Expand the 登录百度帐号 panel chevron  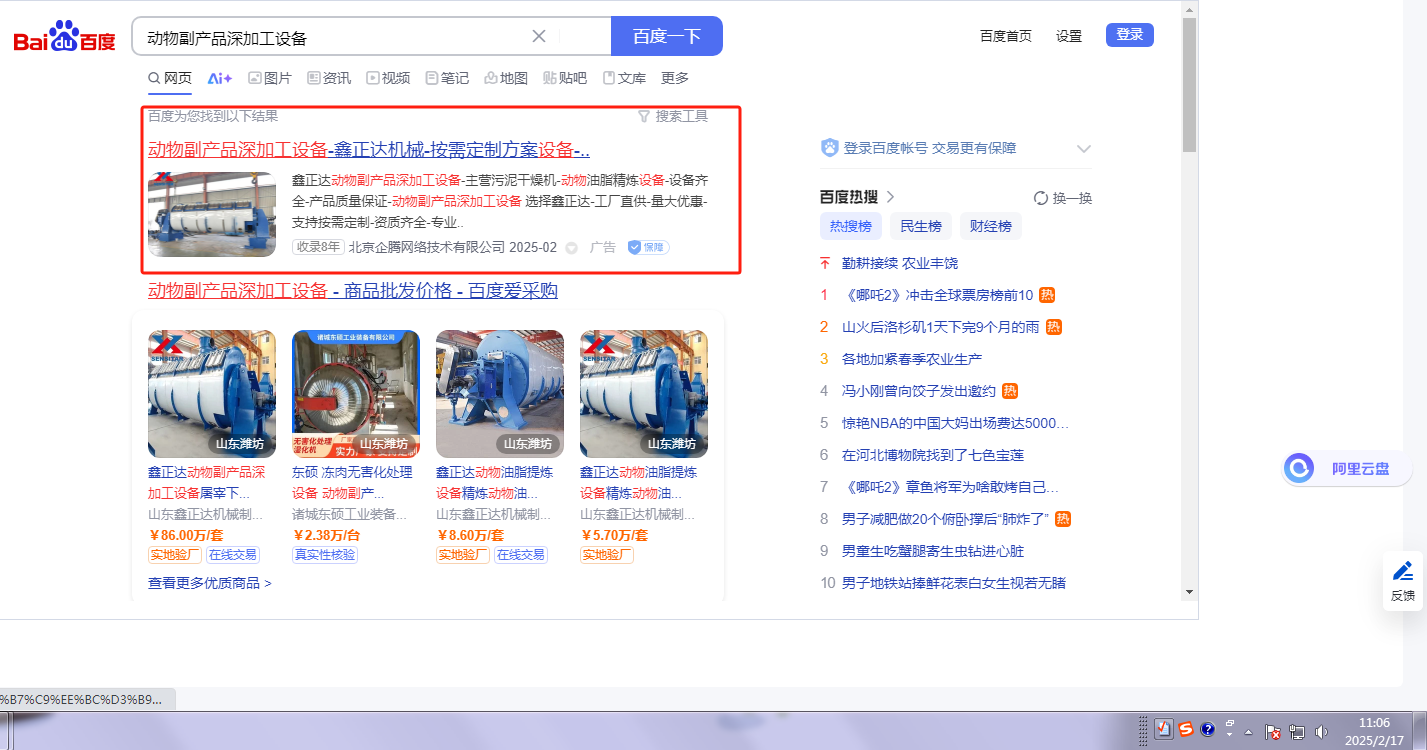click(x=1083, y=149)
